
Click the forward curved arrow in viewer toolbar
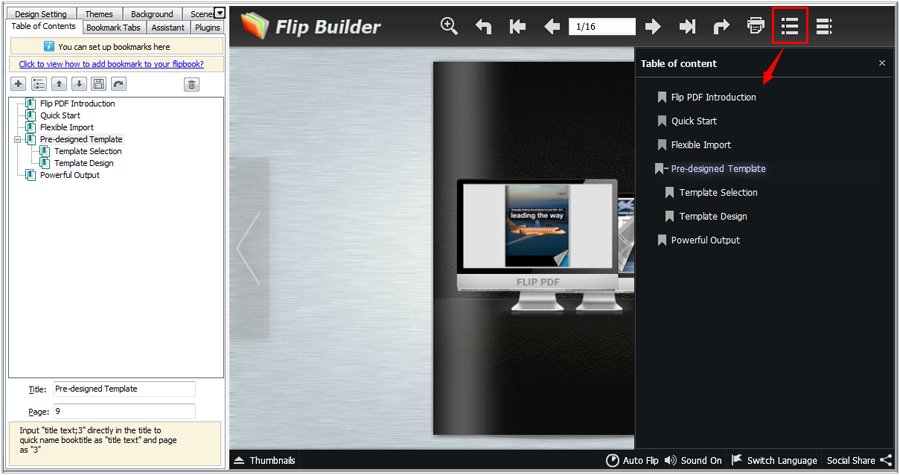click(x=721, y=26)
